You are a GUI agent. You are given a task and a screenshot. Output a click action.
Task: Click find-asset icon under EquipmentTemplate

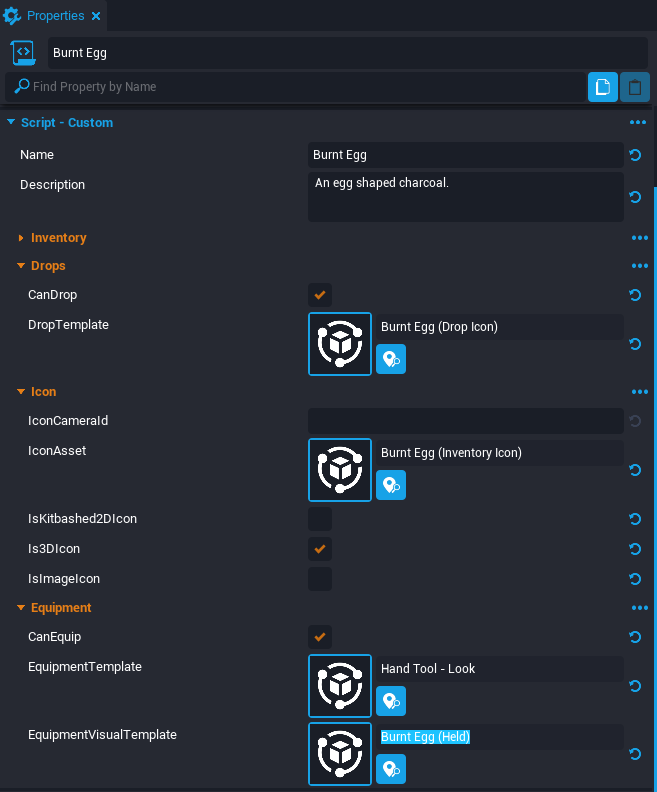pos(391,701)
